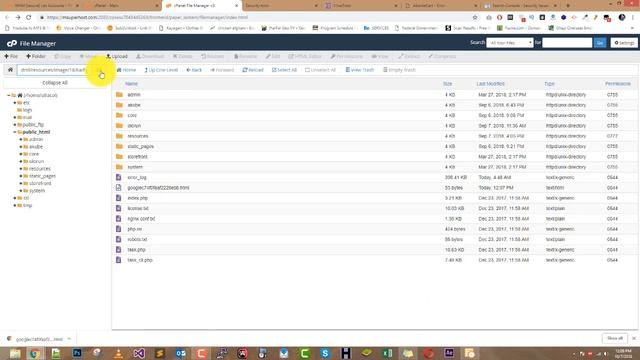Create a new folder with Folder button
The image size is (640, 360).
pyautogui.click(x=36, y=56)
